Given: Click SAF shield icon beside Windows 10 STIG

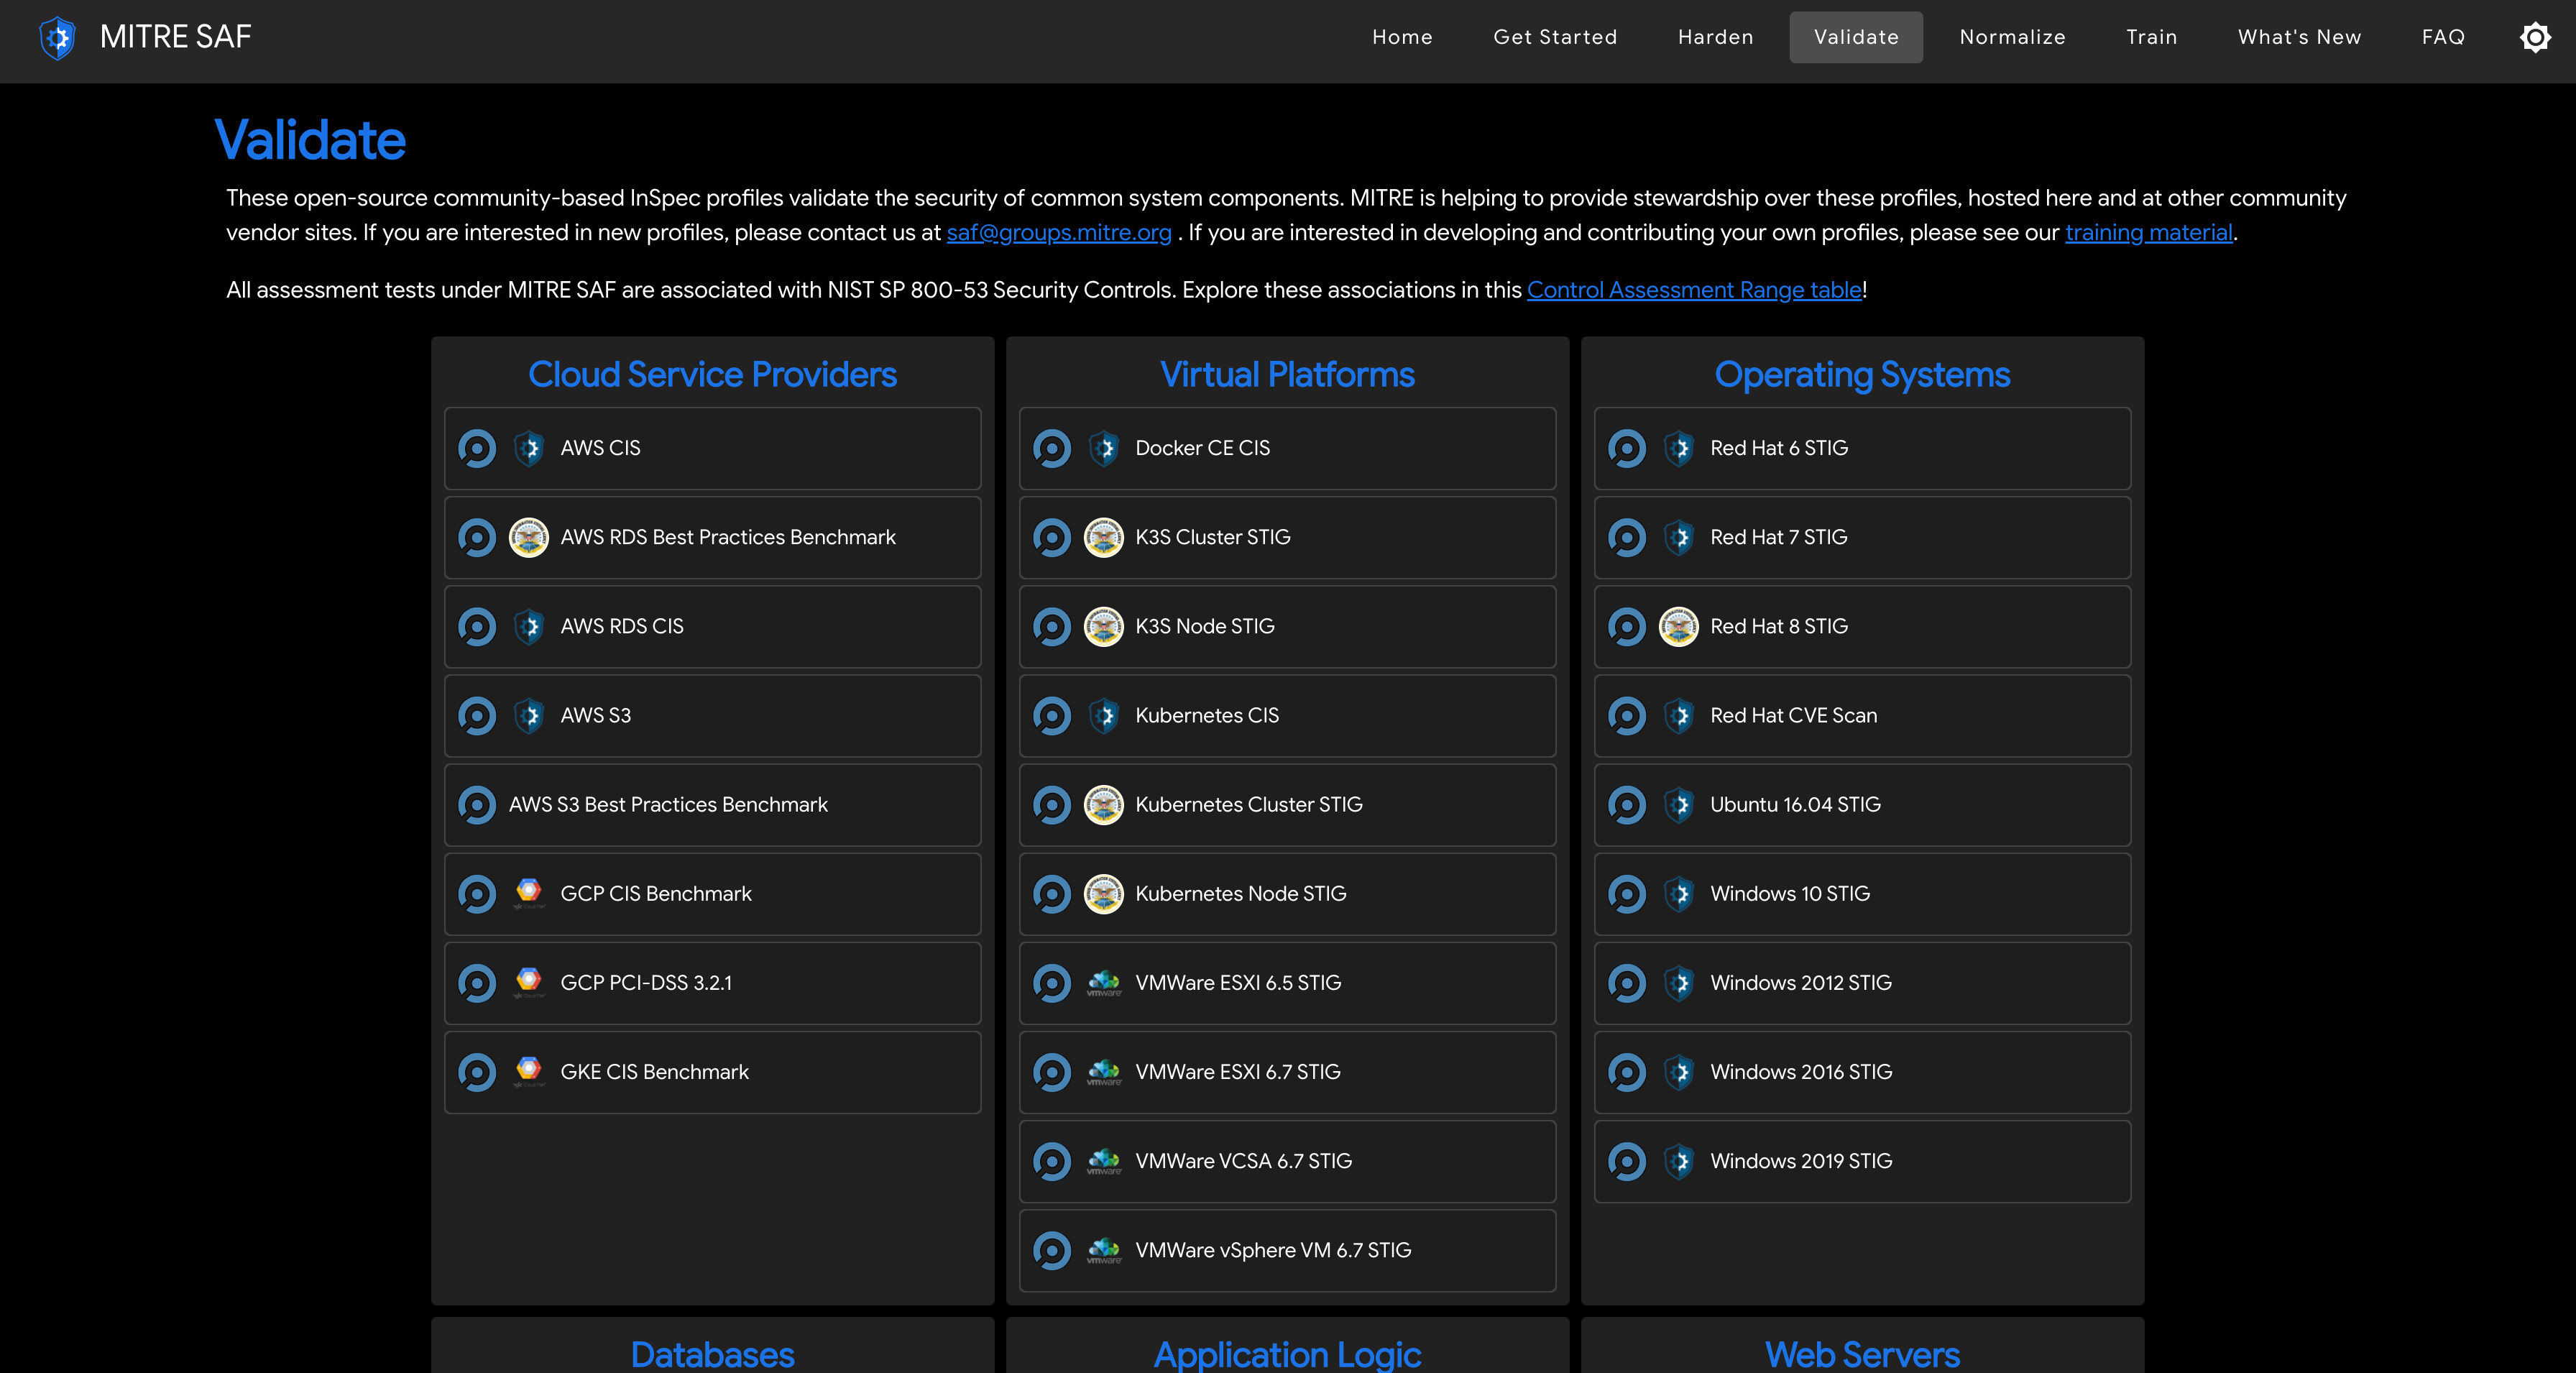Looking at the screenshot, I should click(1679, 894).
